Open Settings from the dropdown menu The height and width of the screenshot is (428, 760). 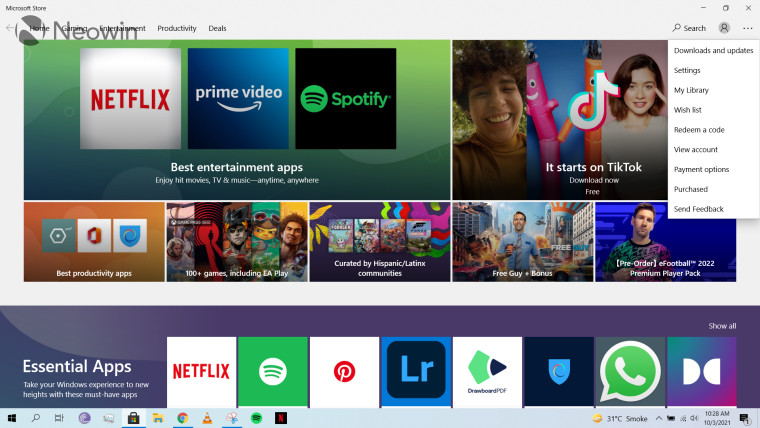[713, 70]
